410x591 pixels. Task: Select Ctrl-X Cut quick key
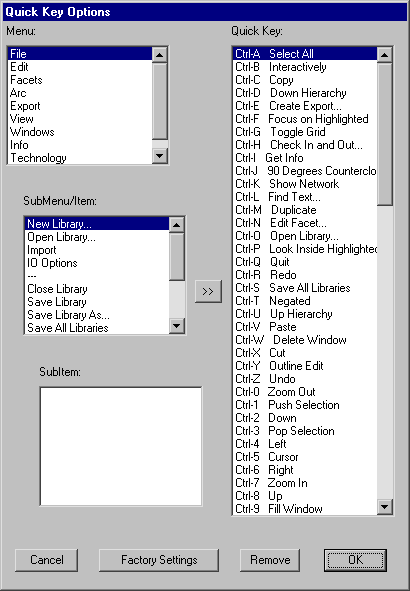point(305,353)
